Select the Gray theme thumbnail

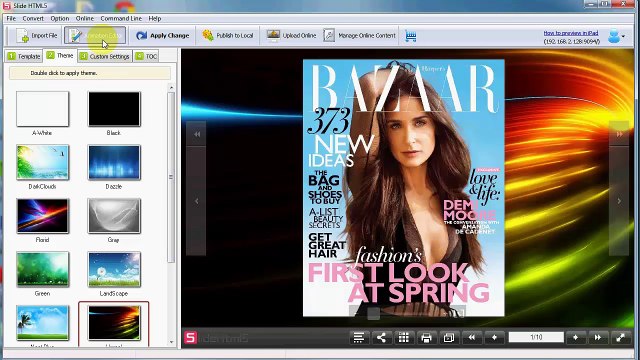[114, 216]
